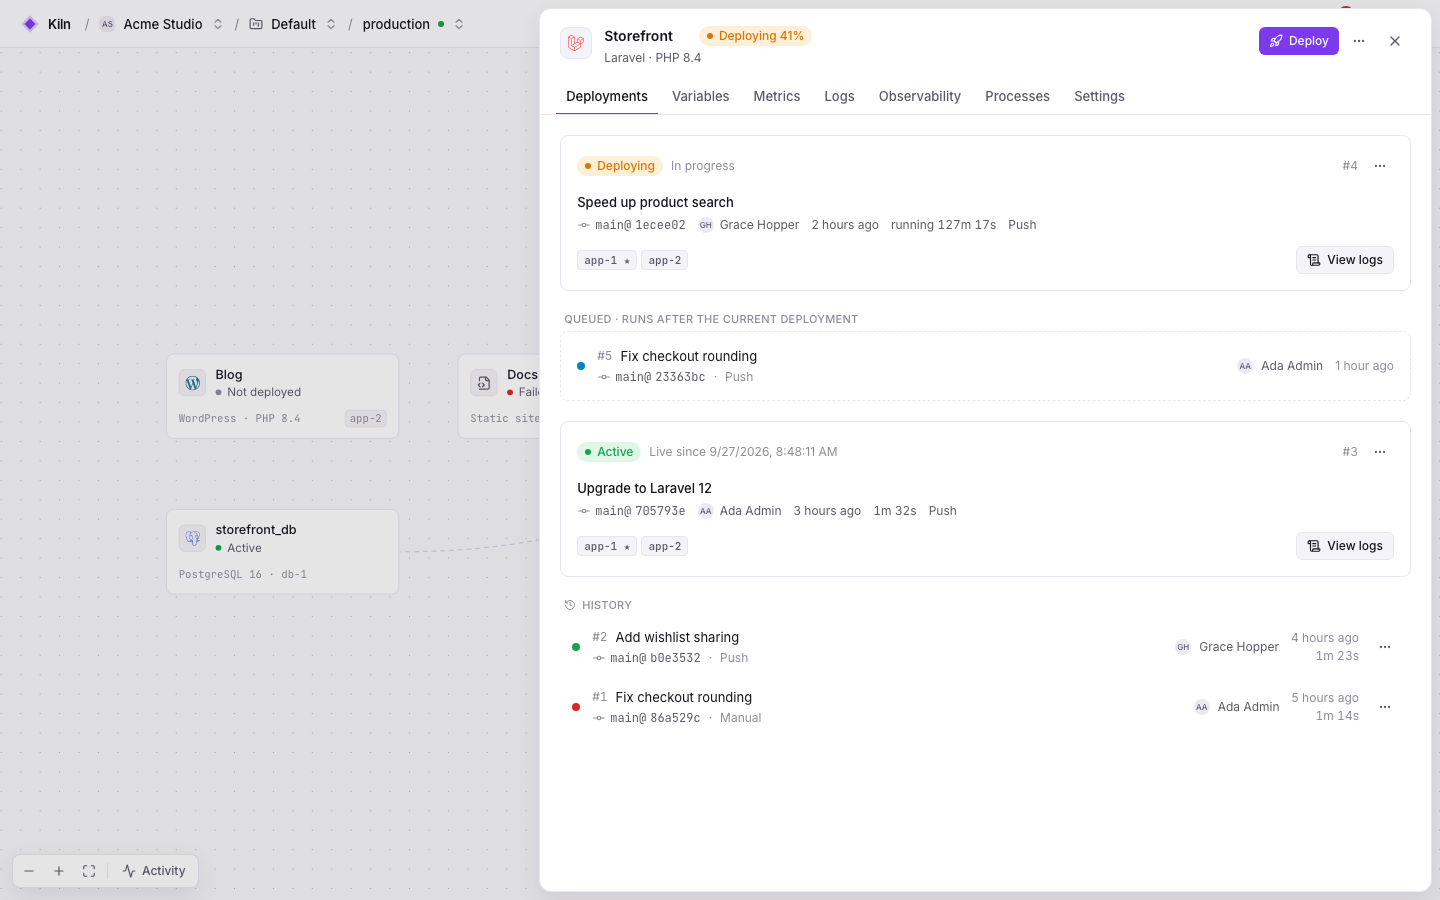
Task: Click the Kiln logo icon
Action: click(x=30, y=24)
